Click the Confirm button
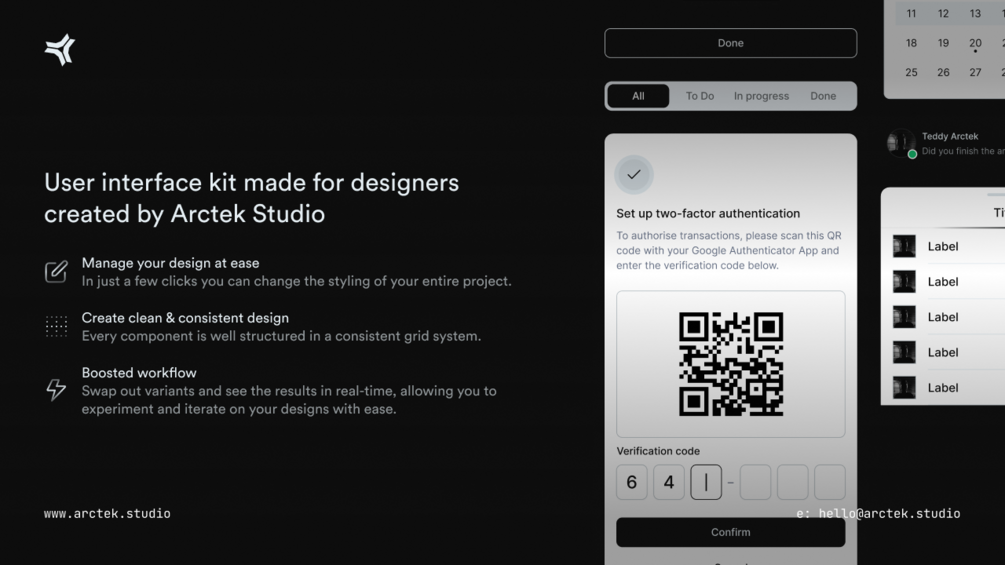 tap(731, 532)
